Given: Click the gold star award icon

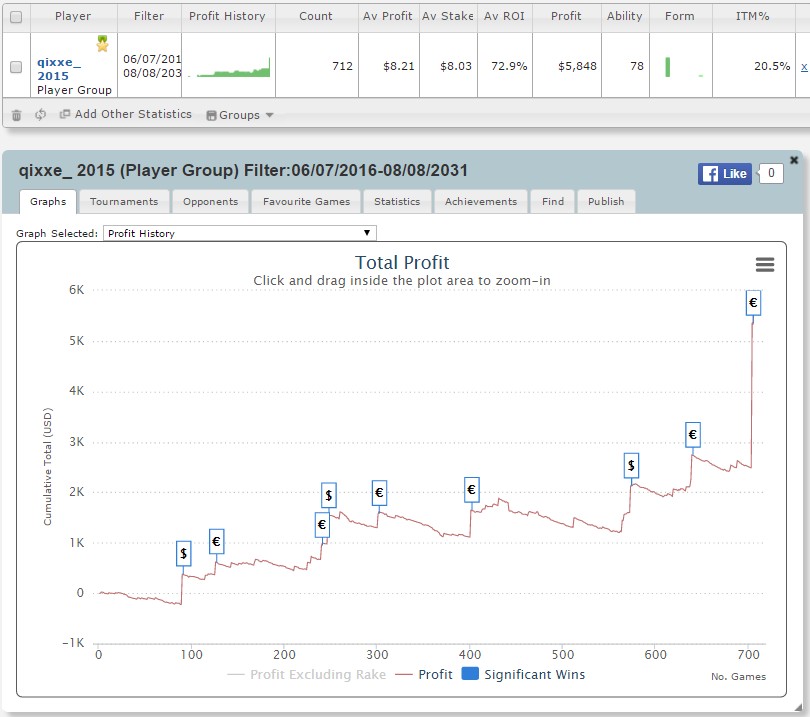Looking at the screenshot, I should coord(102,44).
